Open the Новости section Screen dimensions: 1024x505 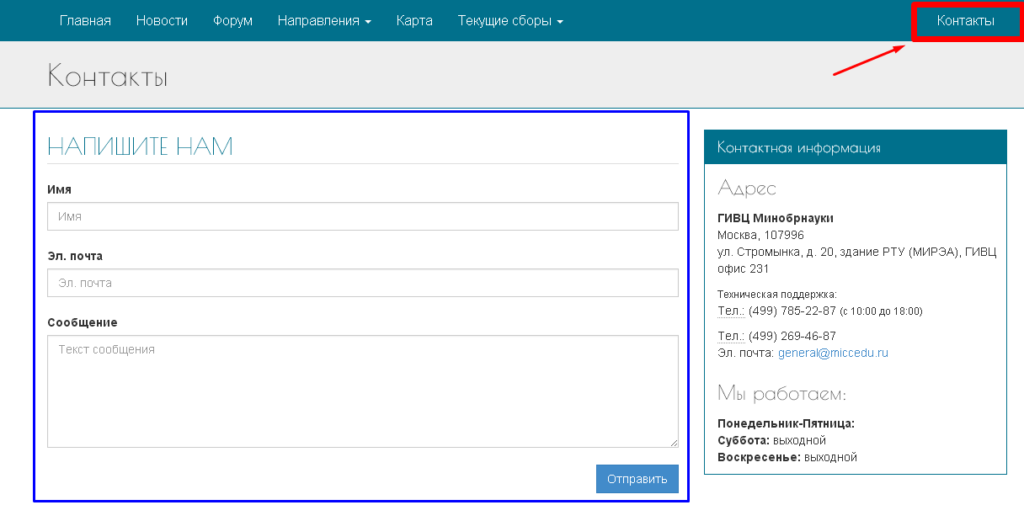click(162, 21)
